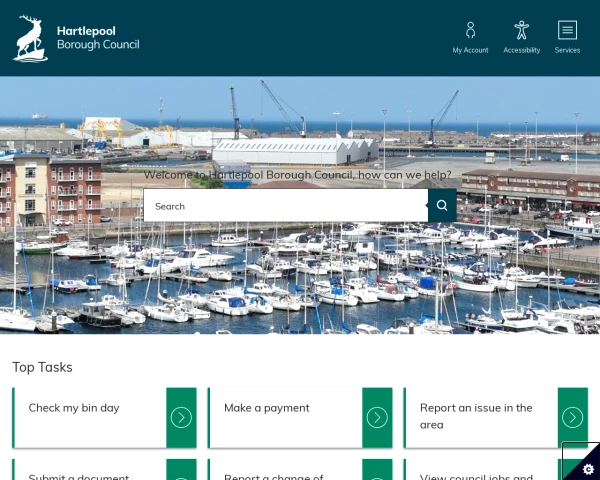Click the arrow beside Check my bin day

[x=181, y=418]
